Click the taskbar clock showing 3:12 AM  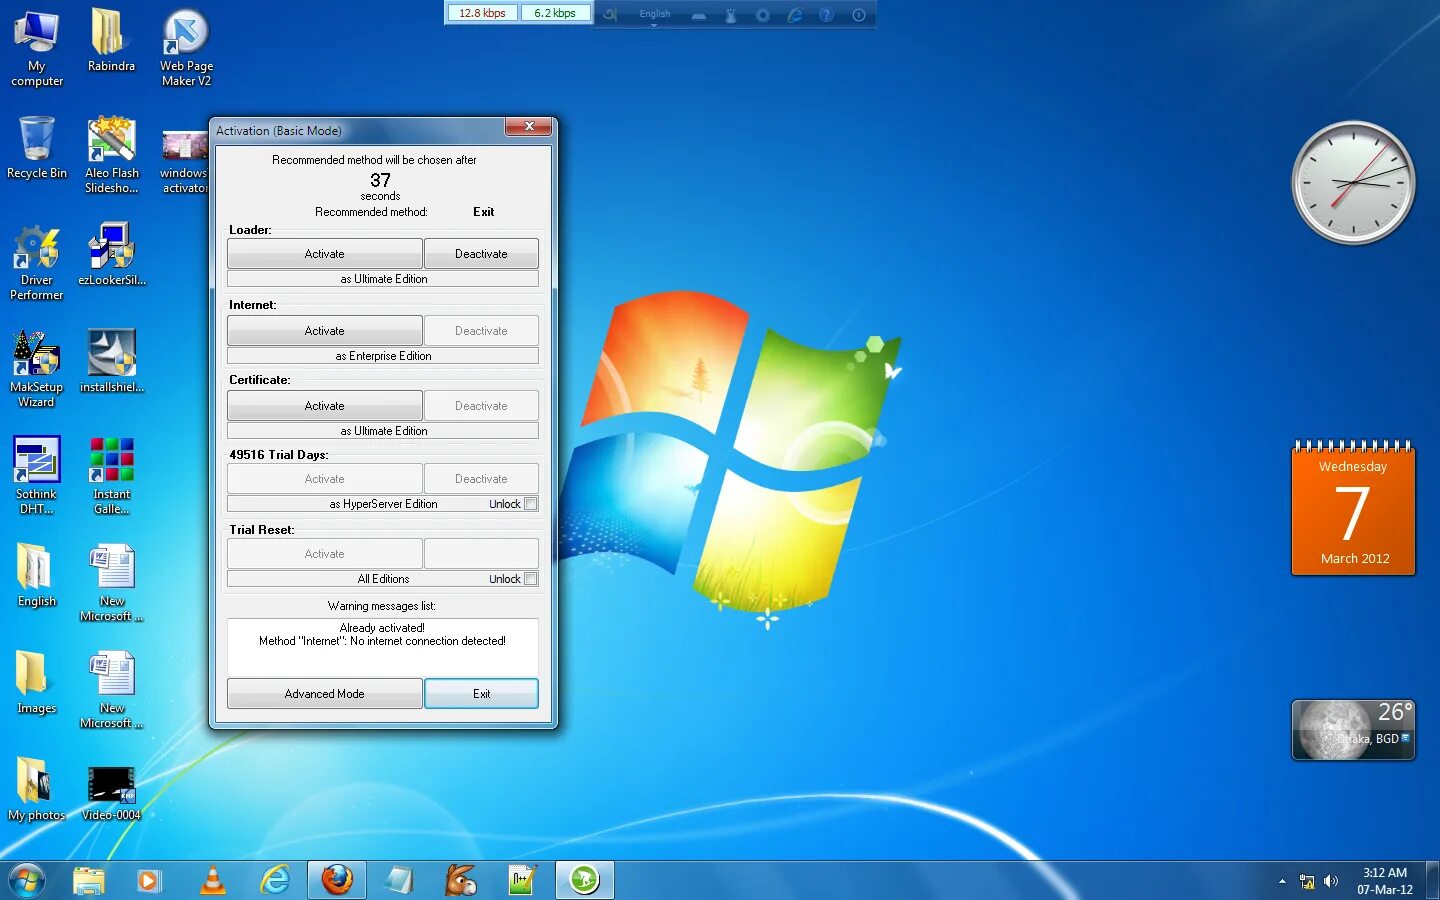pos(1384,881)
